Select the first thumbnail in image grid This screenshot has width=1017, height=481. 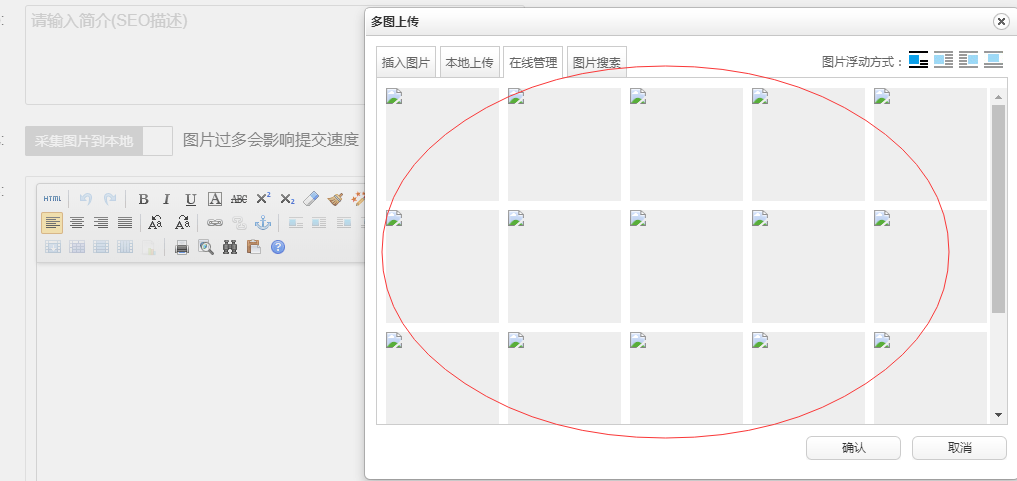click(441, 144)
